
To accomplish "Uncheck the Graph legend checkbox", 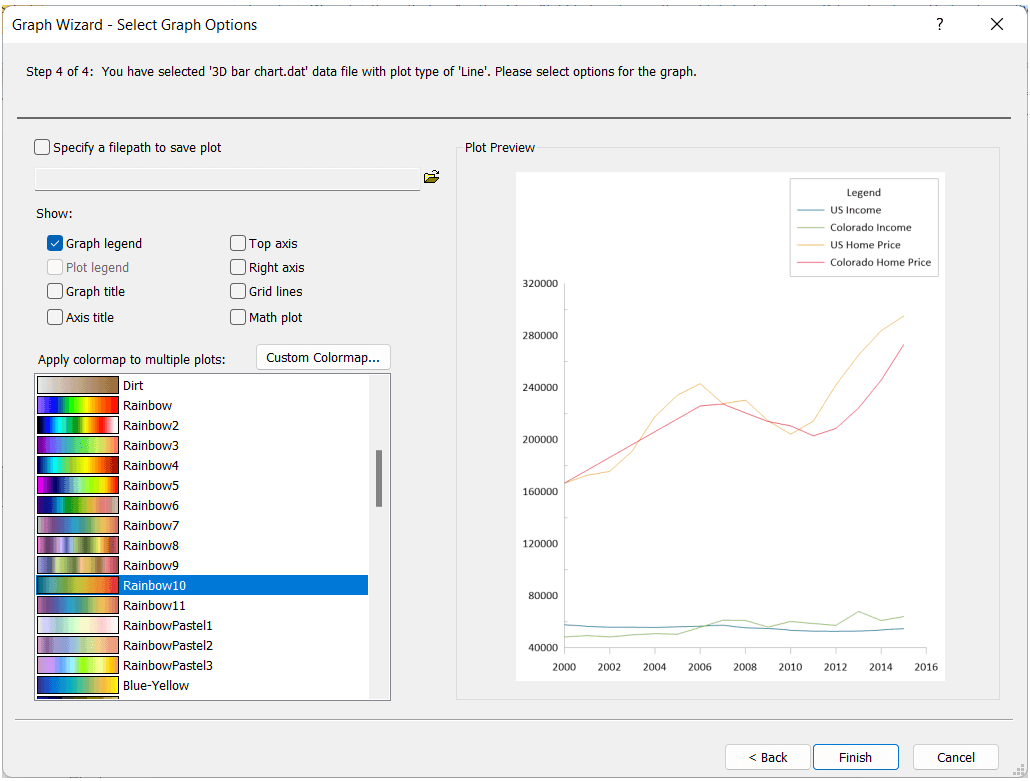I will (x=55, y=243).
